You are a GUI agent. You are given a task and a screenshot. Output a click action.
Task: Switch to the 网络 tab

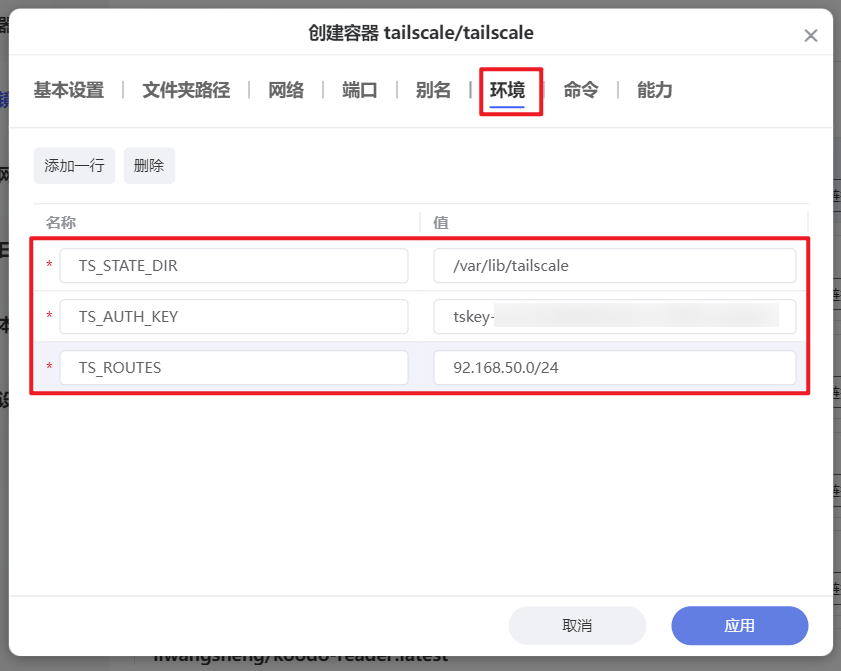(x=286, y=90)
